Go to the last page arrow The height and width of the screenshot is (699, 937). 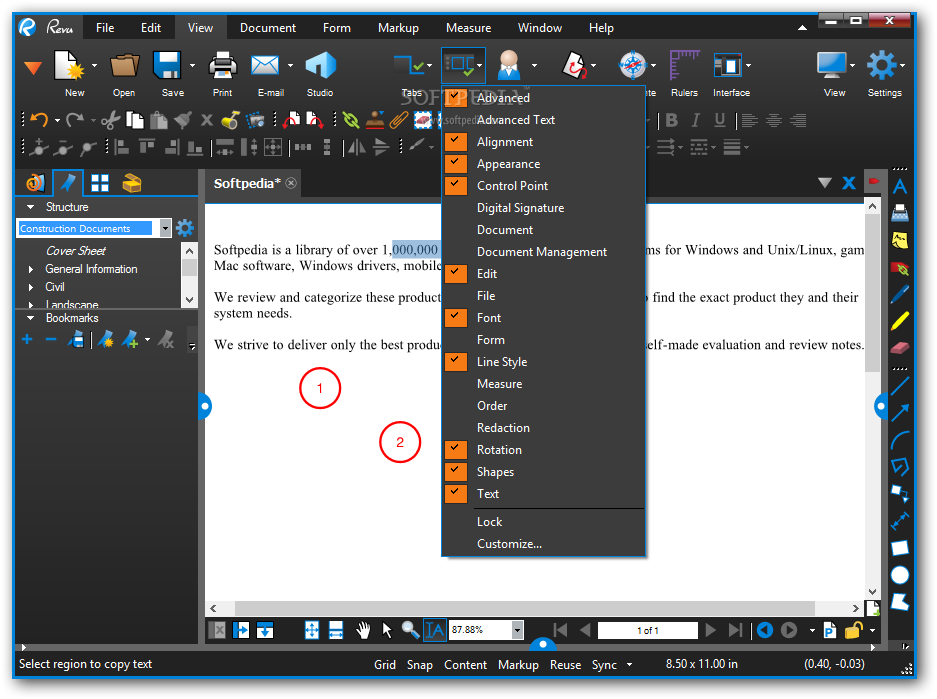coord(735,630)
